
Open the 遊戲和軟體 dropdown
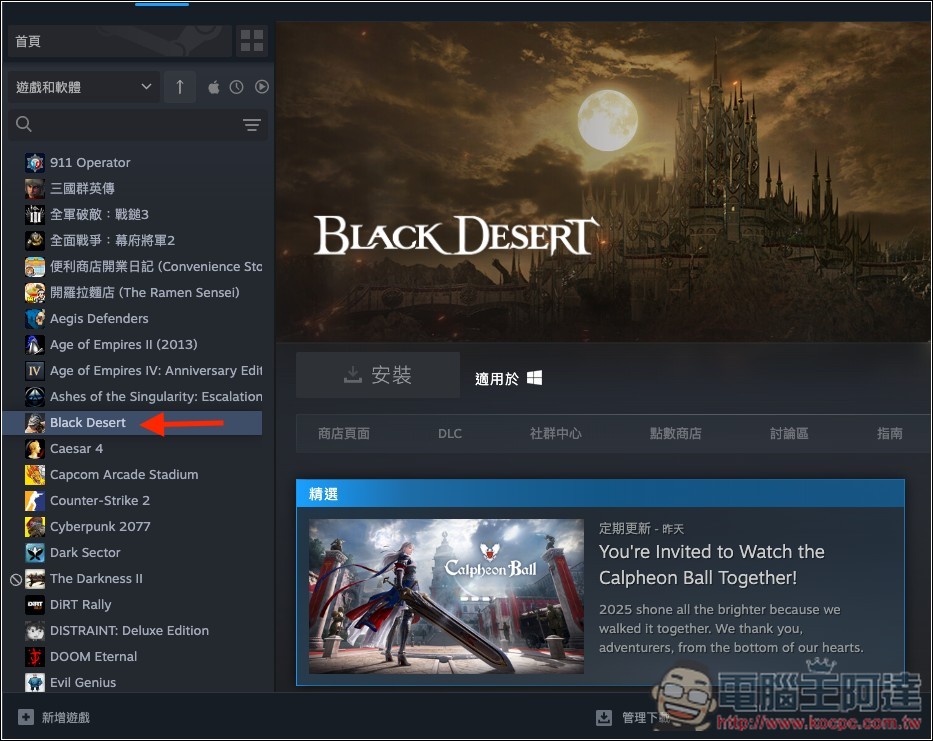(80, 87)
